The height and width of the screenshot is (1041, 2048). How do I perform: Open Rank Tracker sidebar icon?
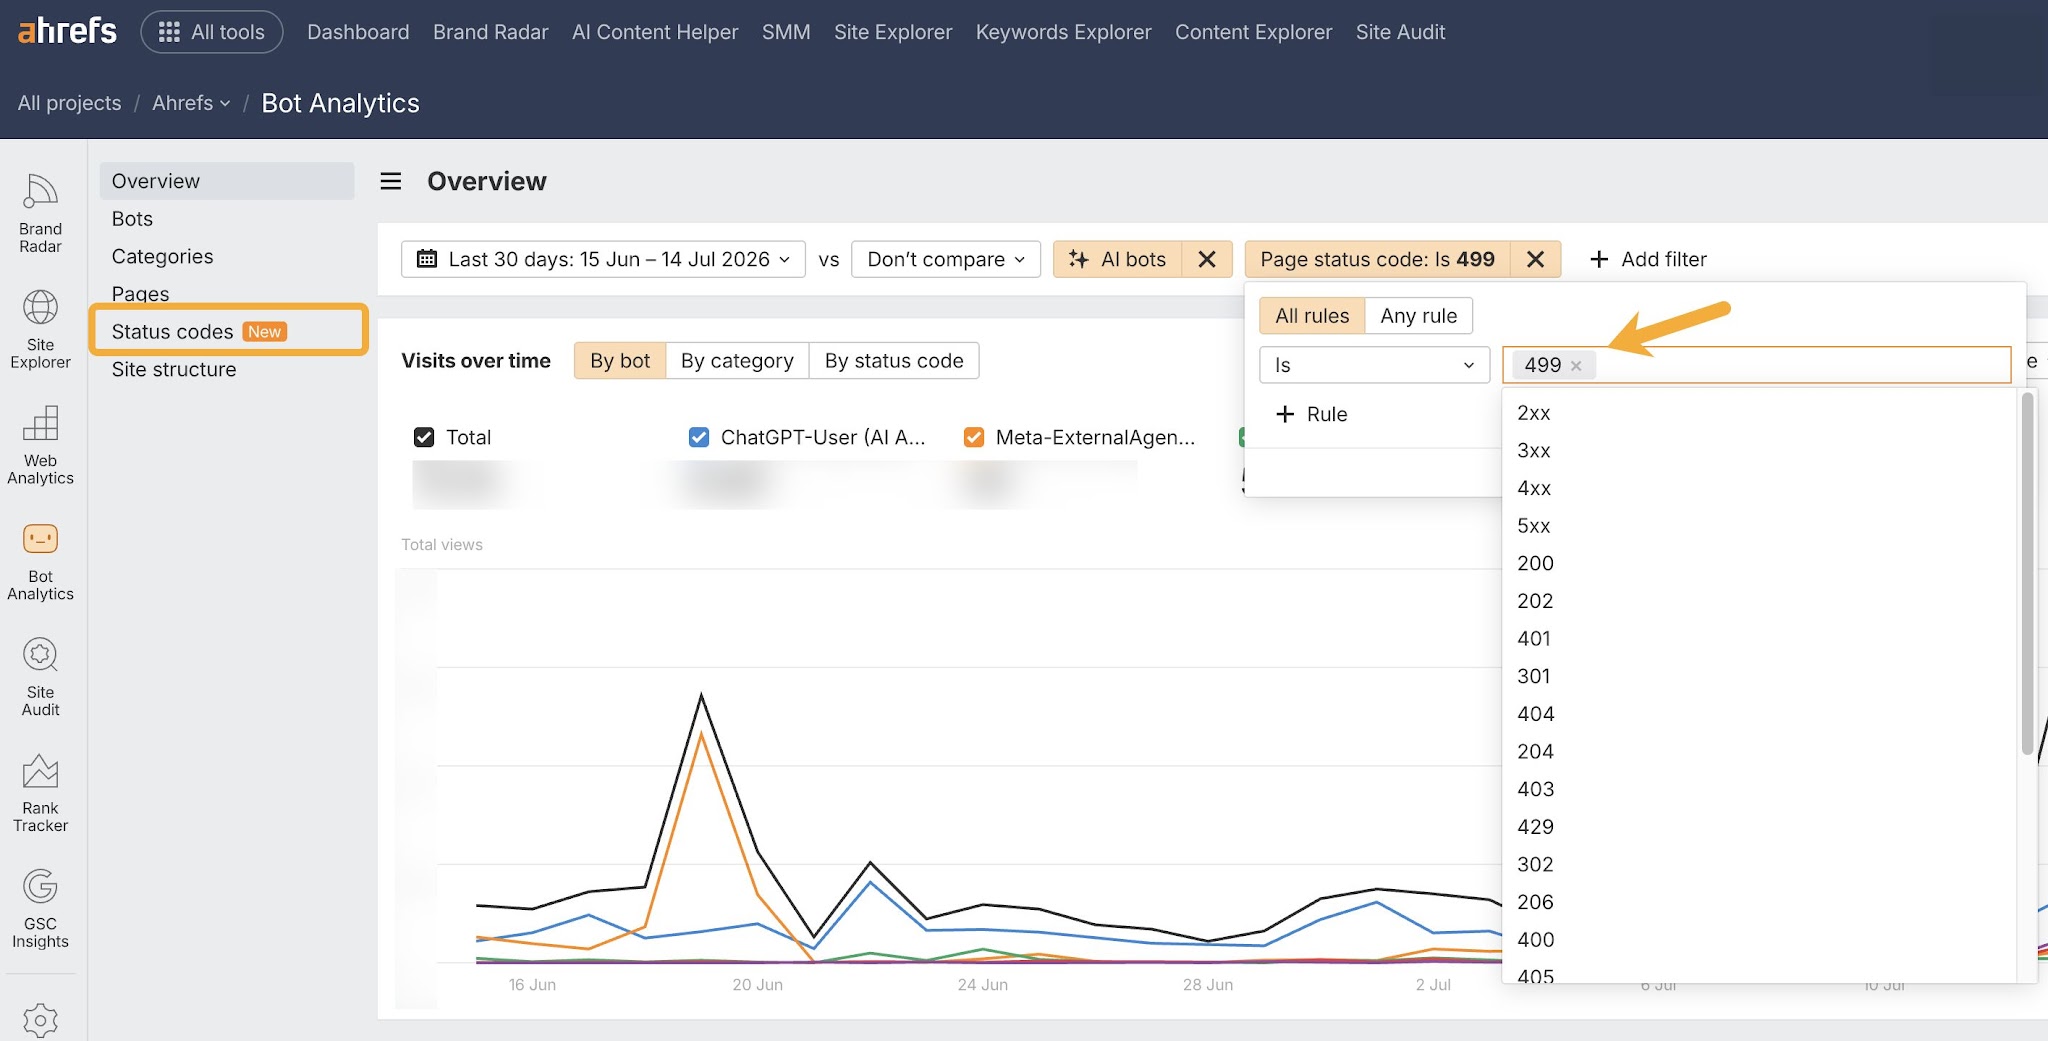pos(40,793)
